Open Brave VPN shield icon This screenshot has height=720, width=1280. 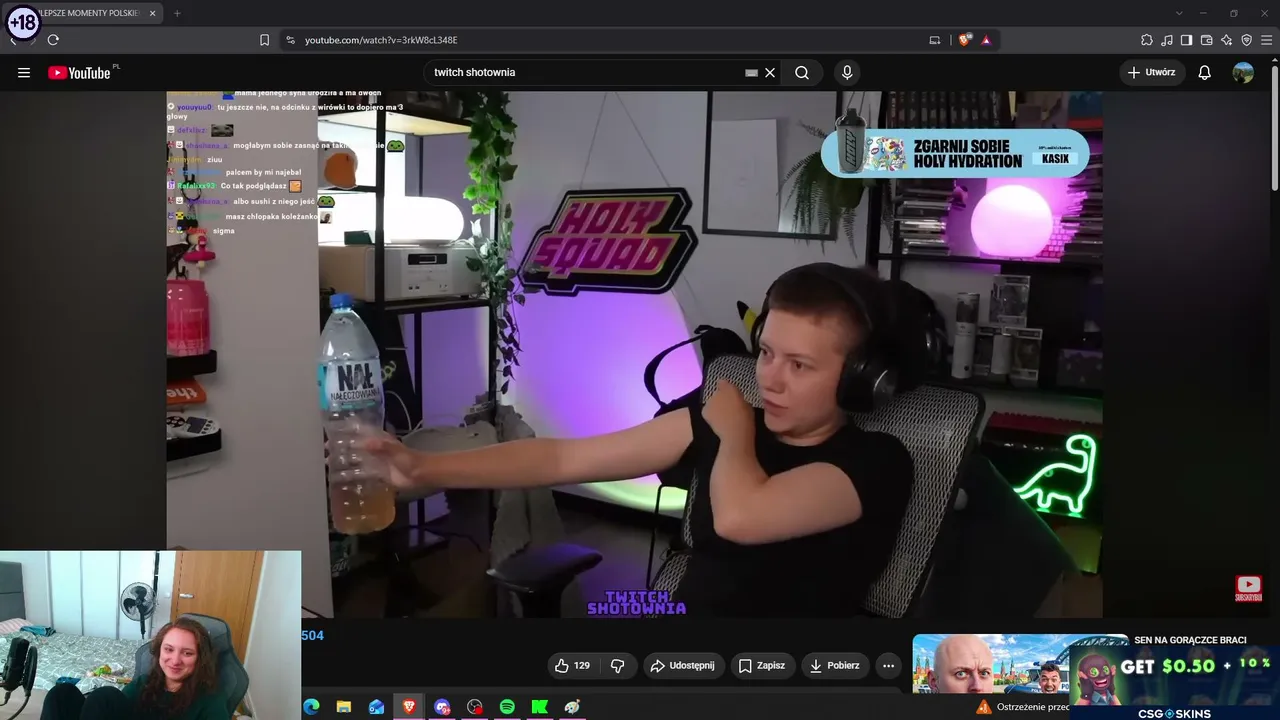point(1246,40)
